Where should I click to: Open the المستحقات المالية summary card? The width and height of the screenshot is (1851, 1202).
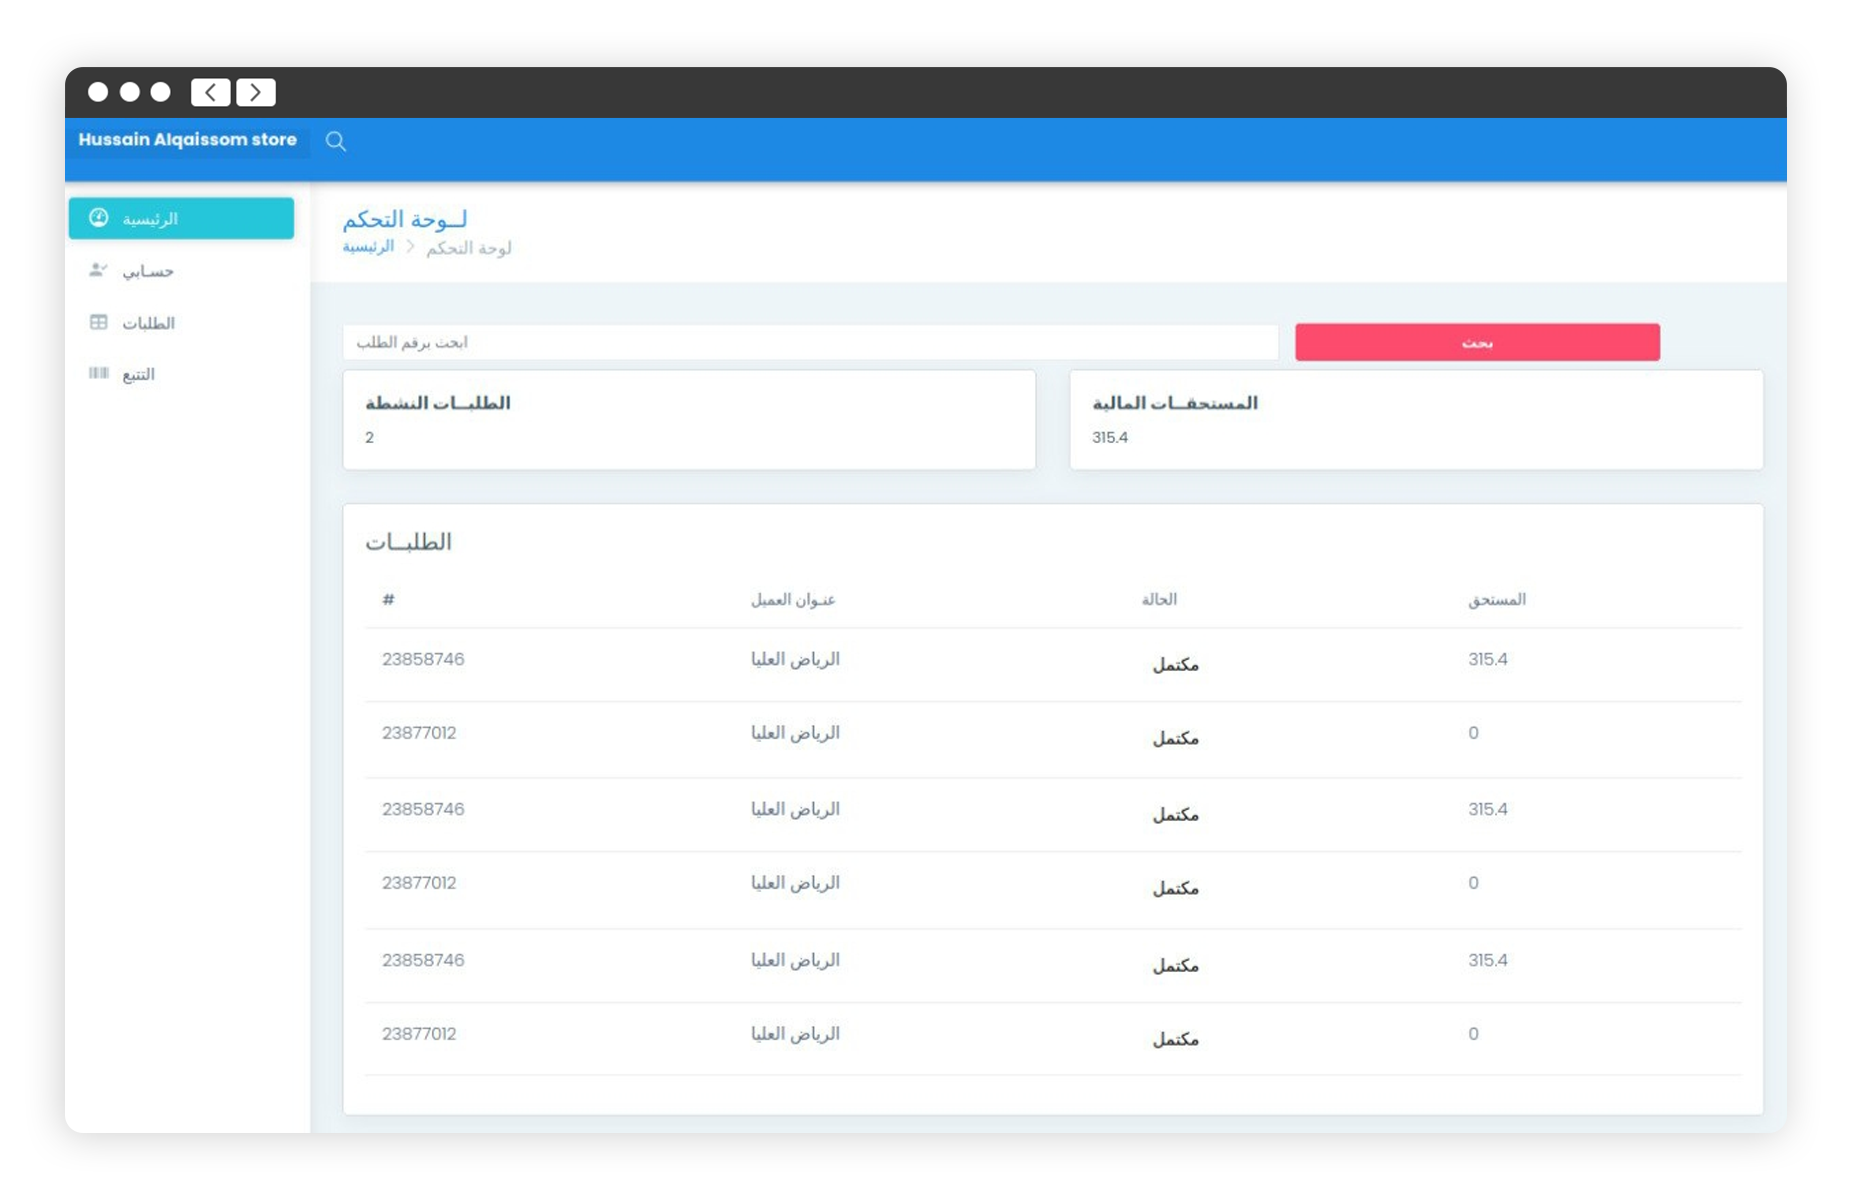1415,420
